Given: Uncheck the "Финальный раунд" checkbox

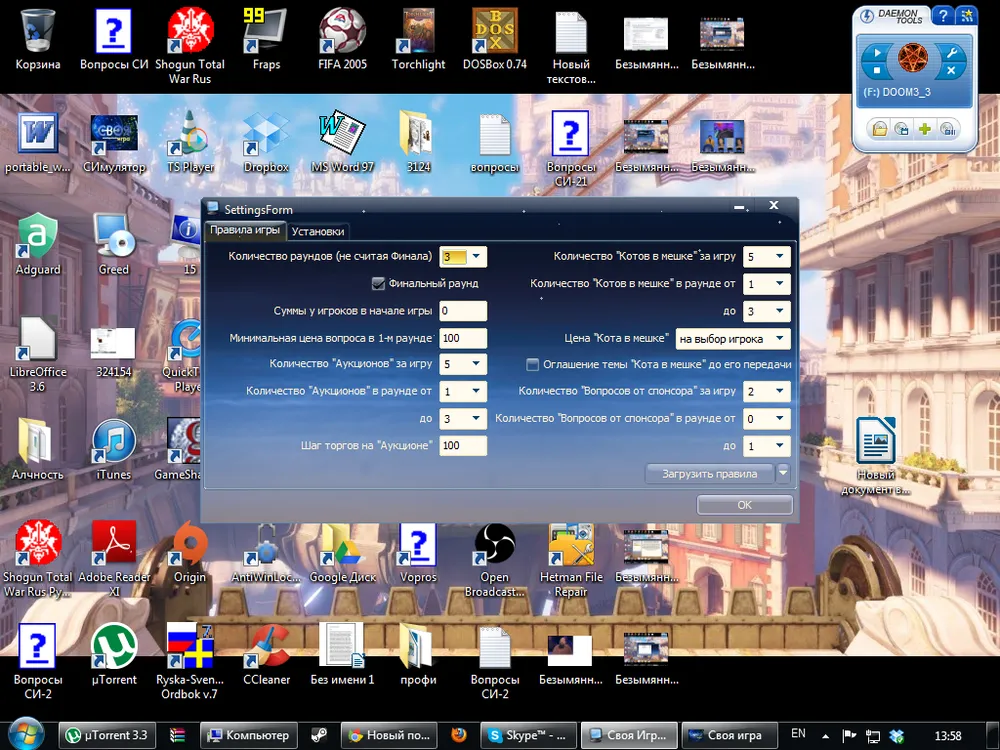Looking at the screenshot, I should click(378, 283).
